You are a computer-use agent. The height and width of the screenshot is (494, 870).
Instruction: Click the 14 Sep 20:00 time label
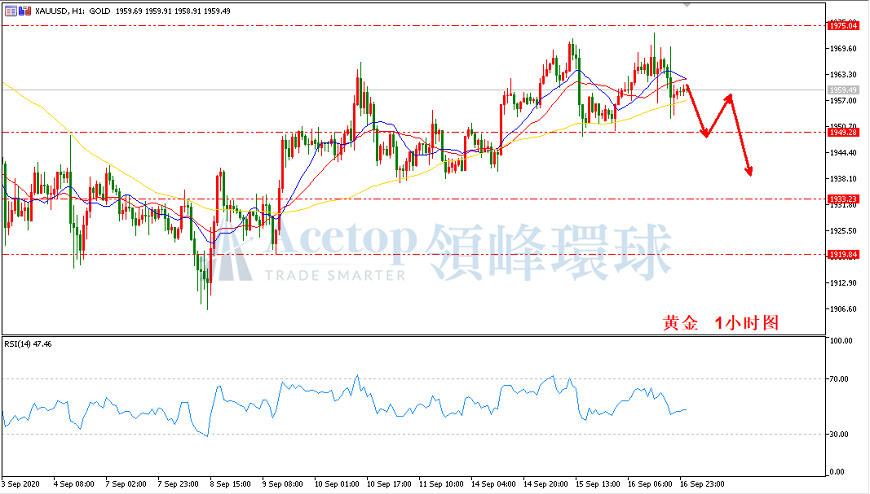click(545, 485)
